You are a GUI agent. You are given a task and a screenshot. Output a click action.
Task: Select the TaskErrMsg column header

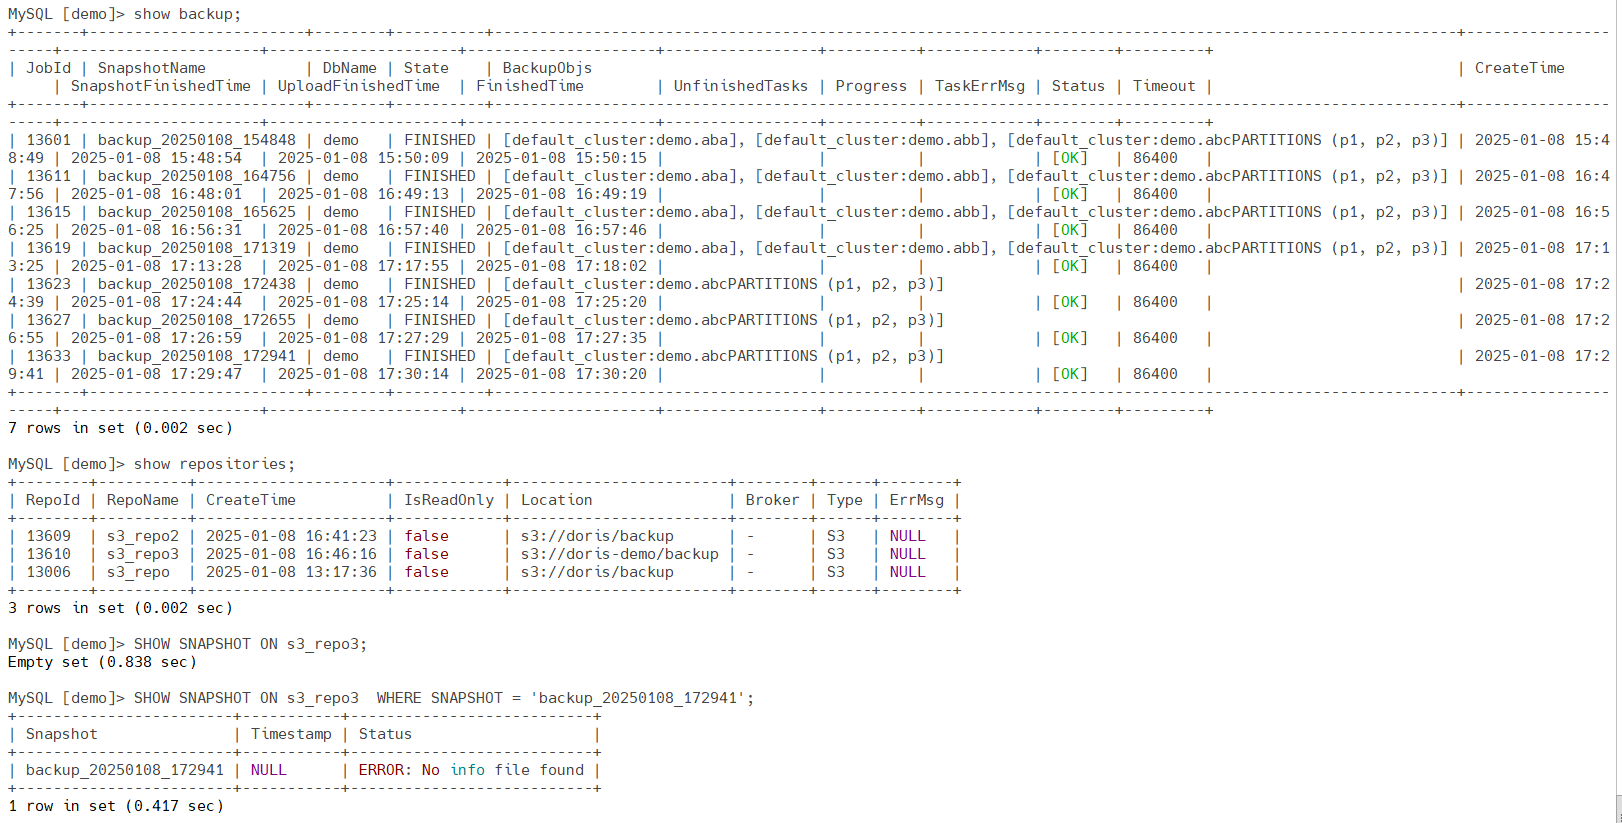pos(979,86)
